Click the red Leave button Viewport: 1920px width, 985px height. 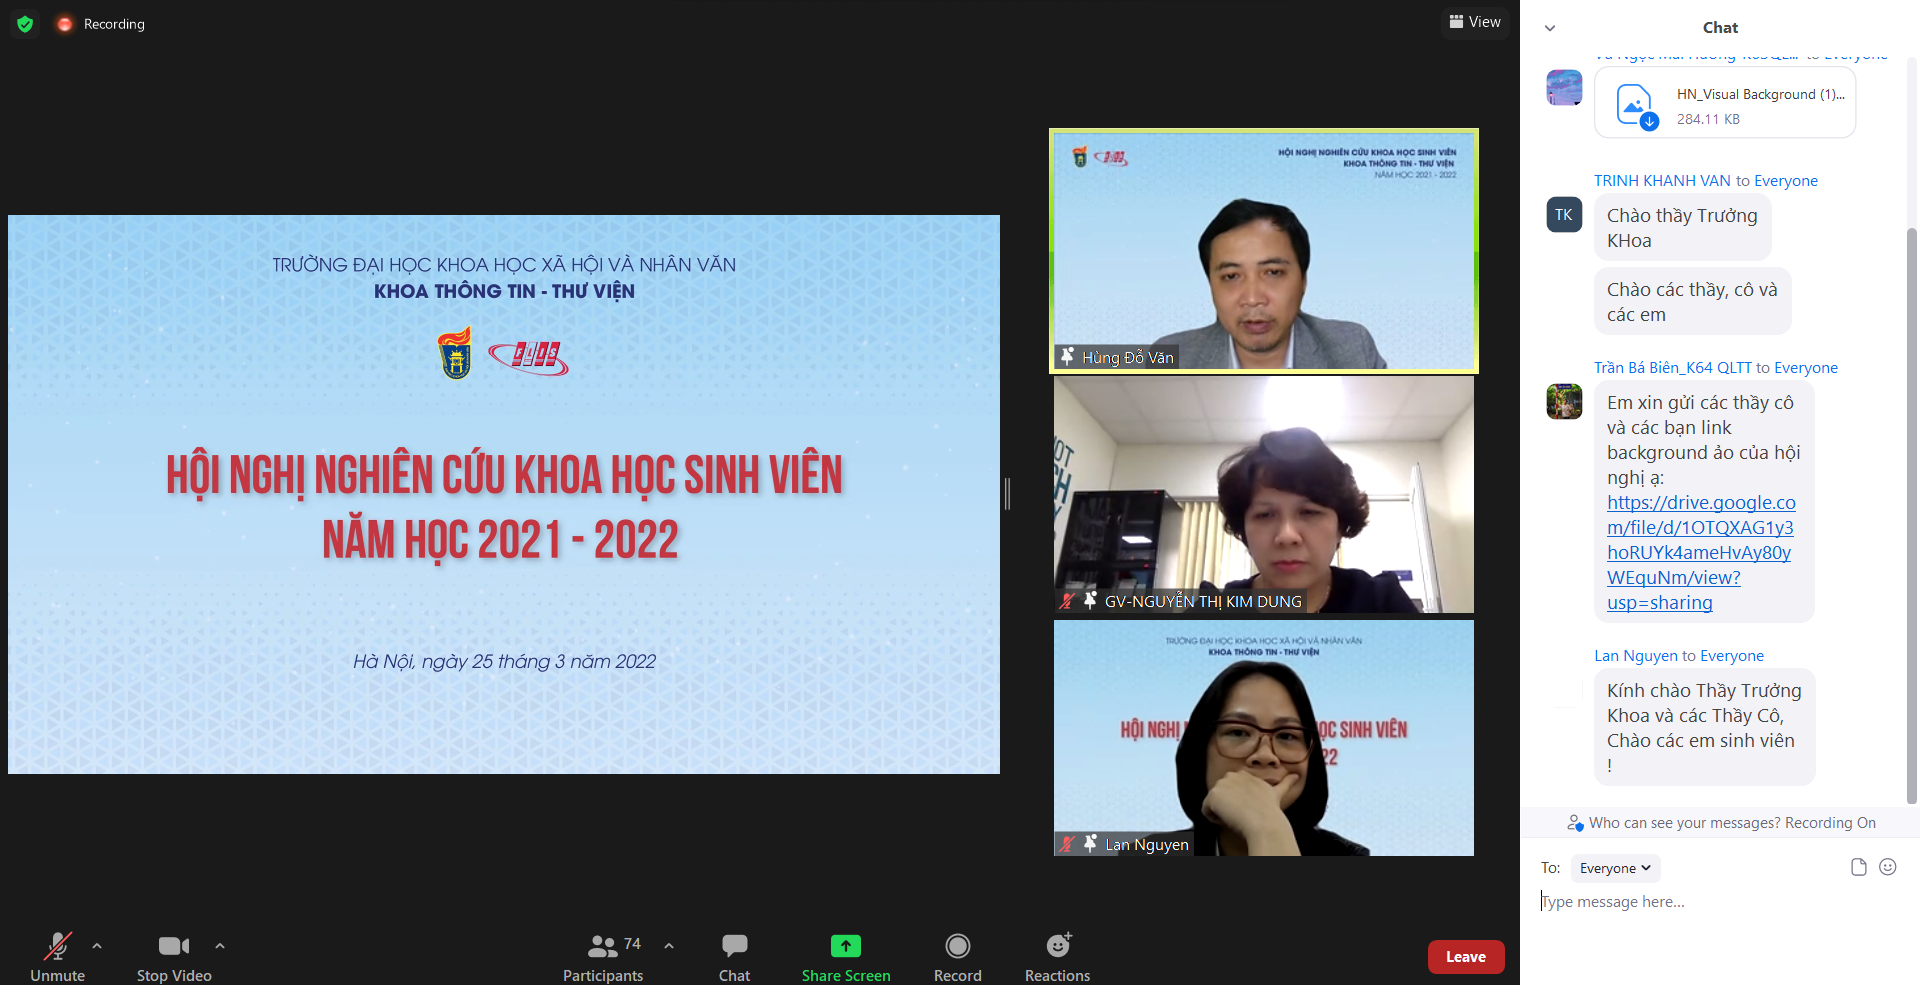click(1466, 957)
